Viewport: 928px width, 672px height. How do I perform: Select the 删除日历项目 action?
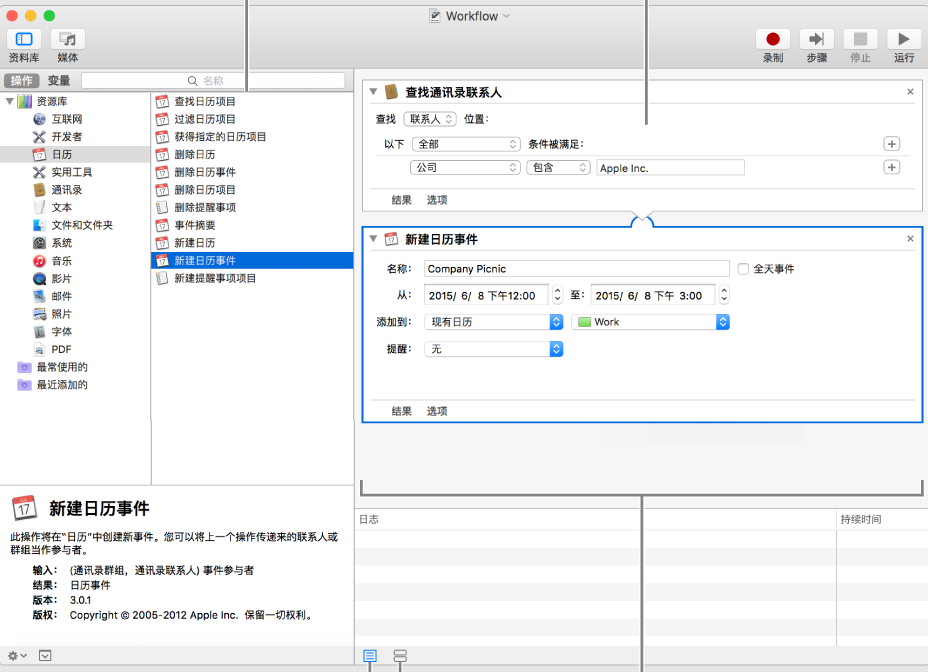(x=205, y=190)
